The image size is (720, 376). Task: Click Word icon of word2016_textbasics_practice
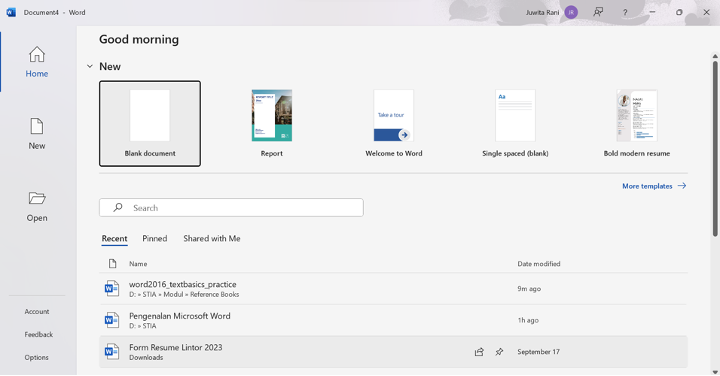click(x=112, y=289)
